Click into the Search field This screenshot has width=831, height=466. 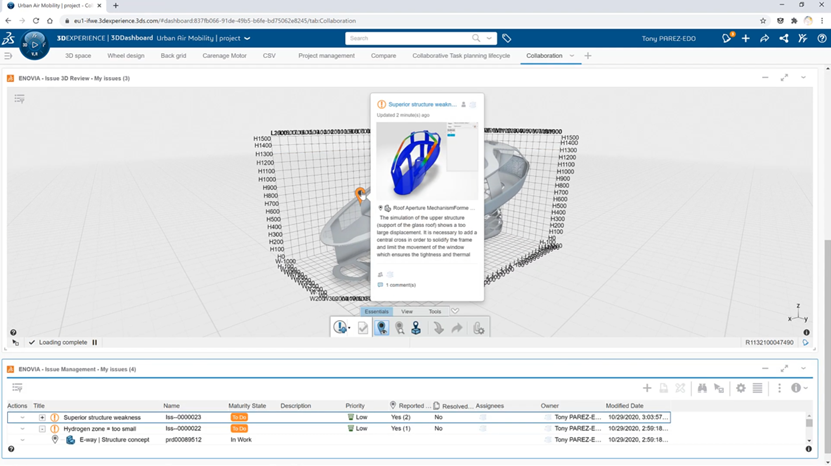tap(408, 38)
